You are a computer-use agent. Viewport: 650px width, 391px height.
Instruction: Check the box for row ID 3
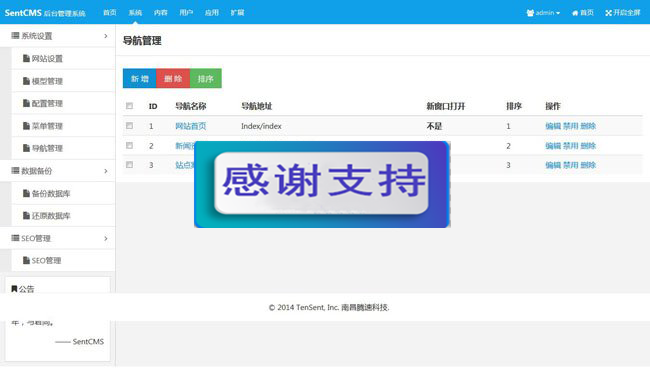coord(129,165)
